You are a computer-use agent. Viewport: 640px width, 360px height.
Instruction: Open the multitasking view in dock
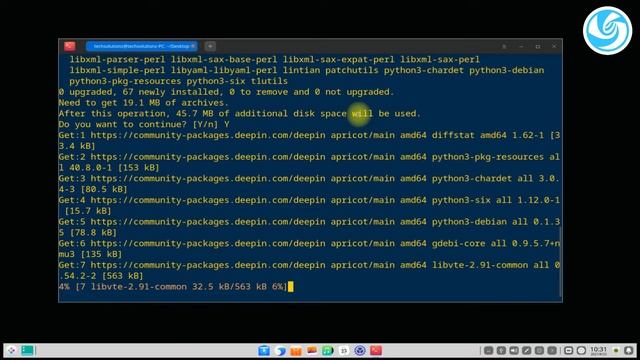click(x=27, y=350)
